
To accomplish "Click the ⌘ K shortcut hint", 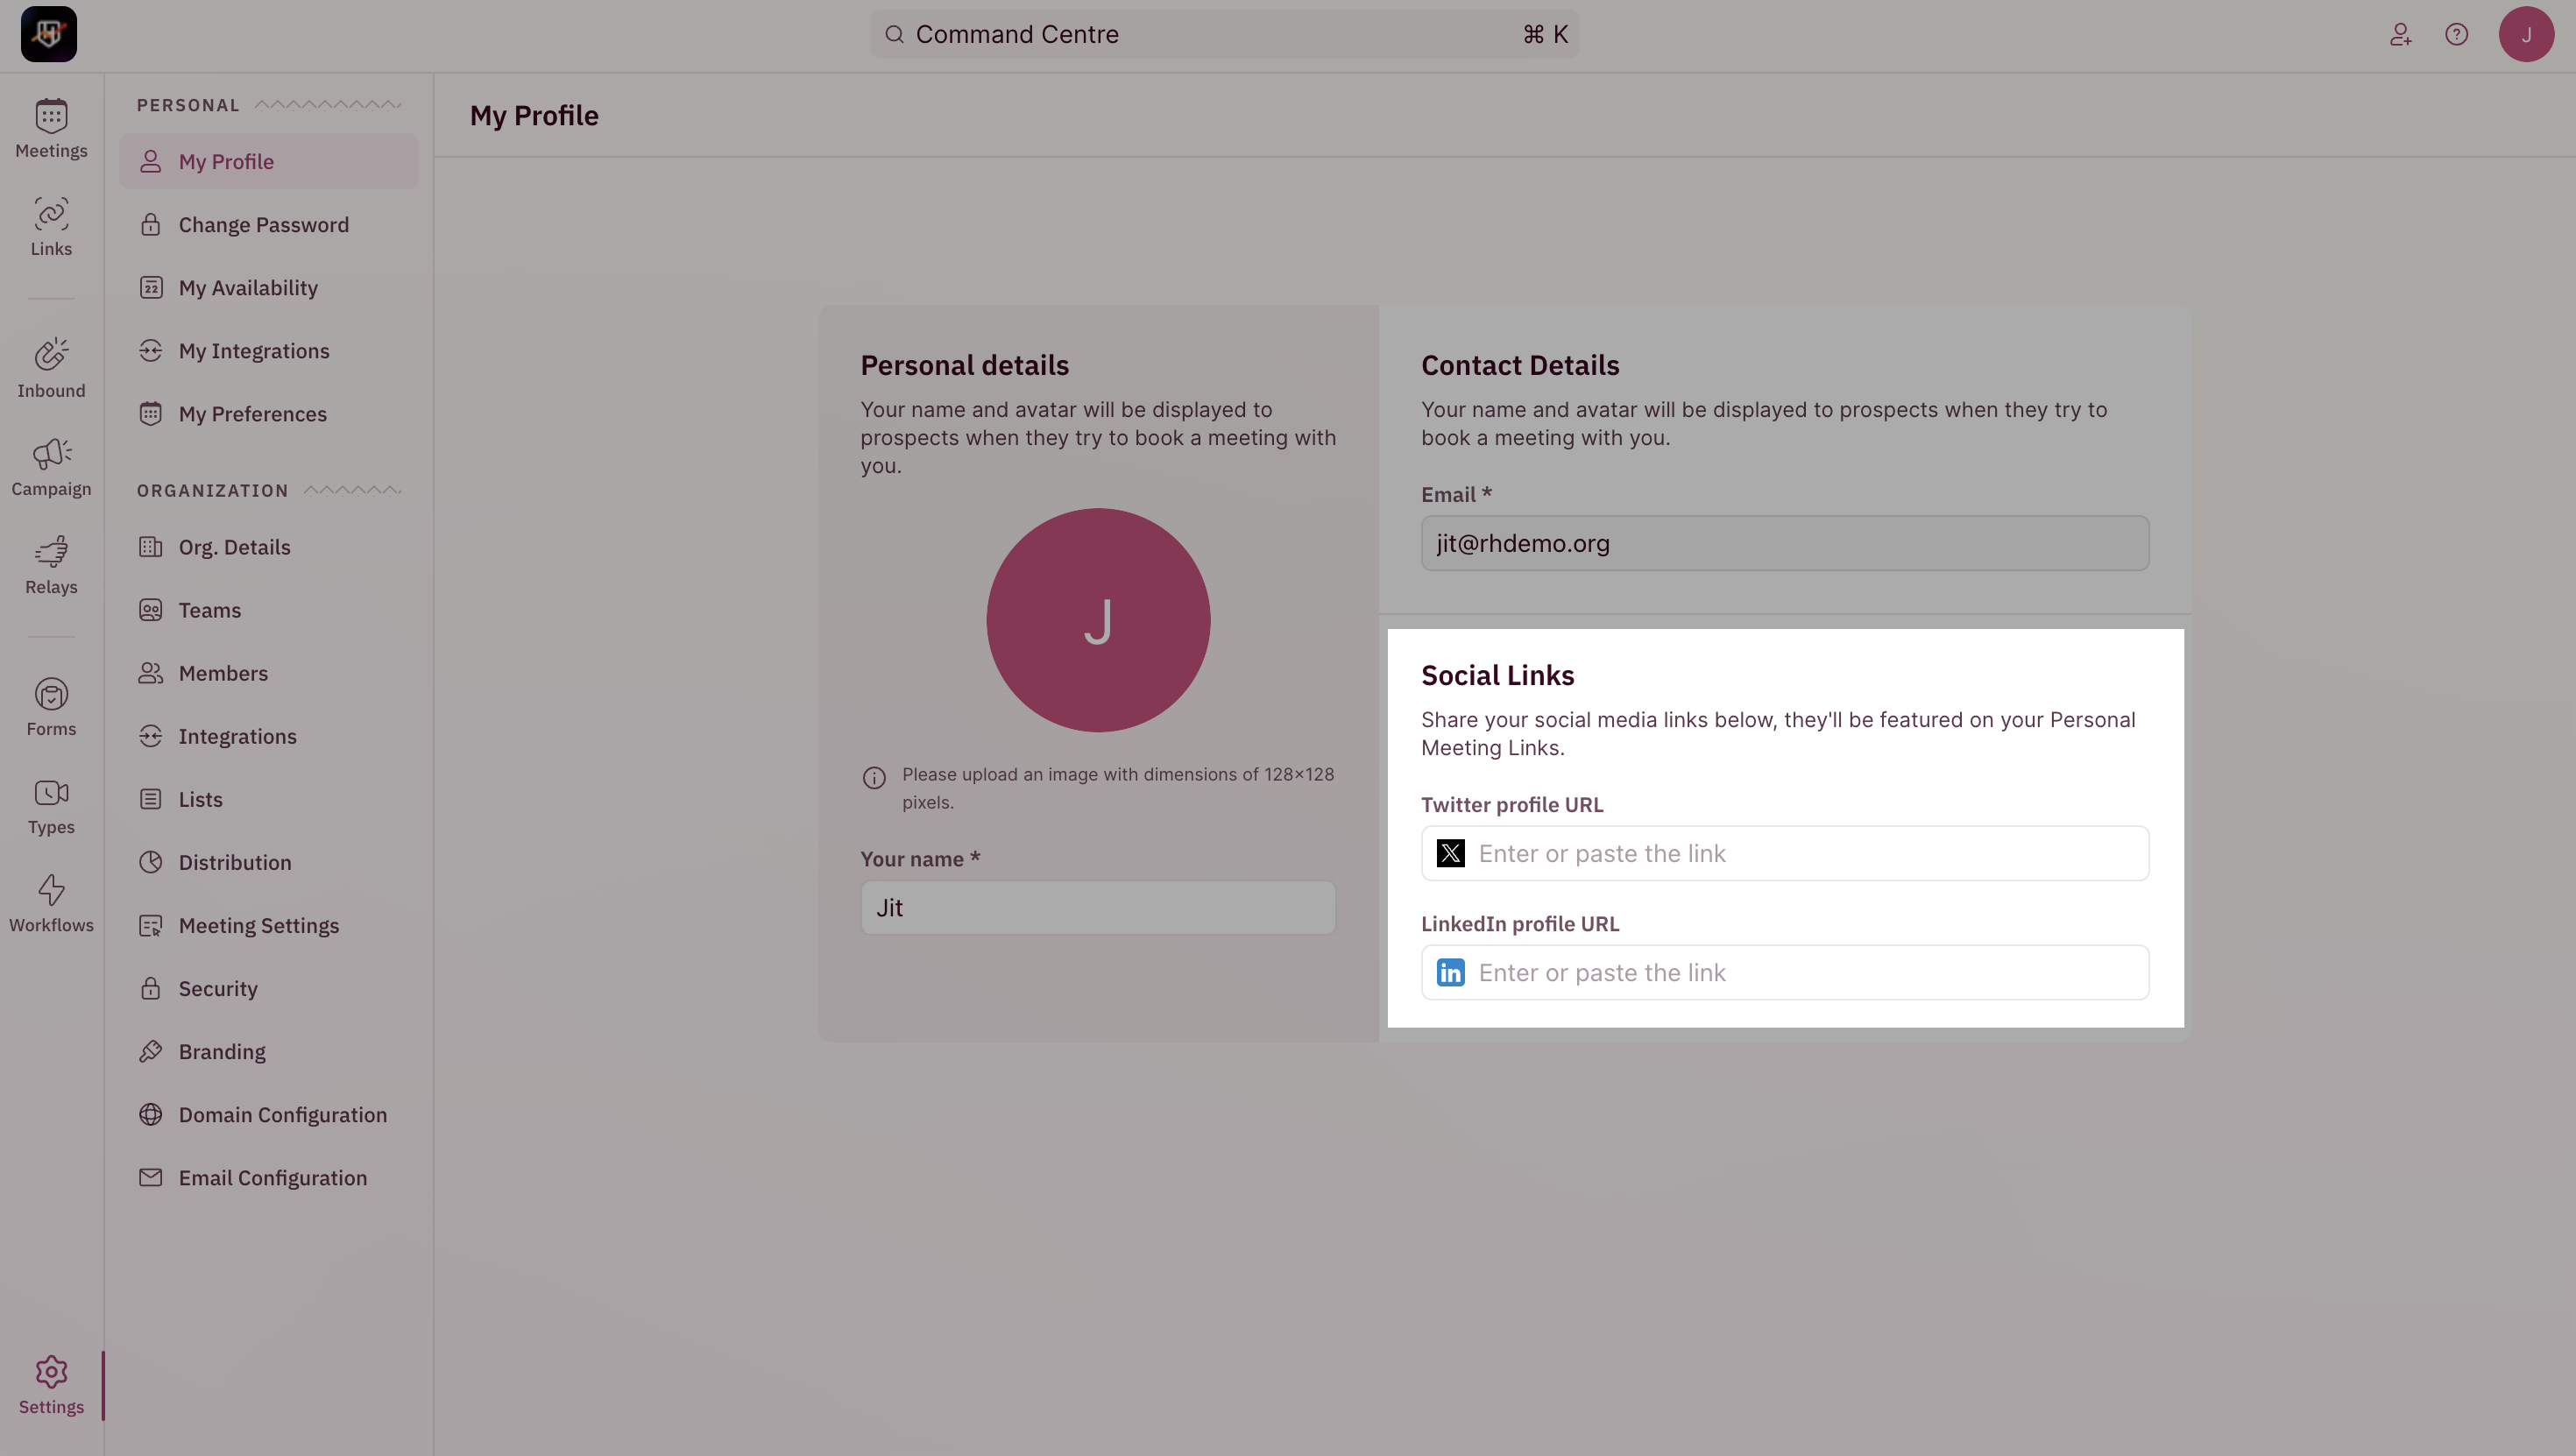I will [x=1545, y=35].
